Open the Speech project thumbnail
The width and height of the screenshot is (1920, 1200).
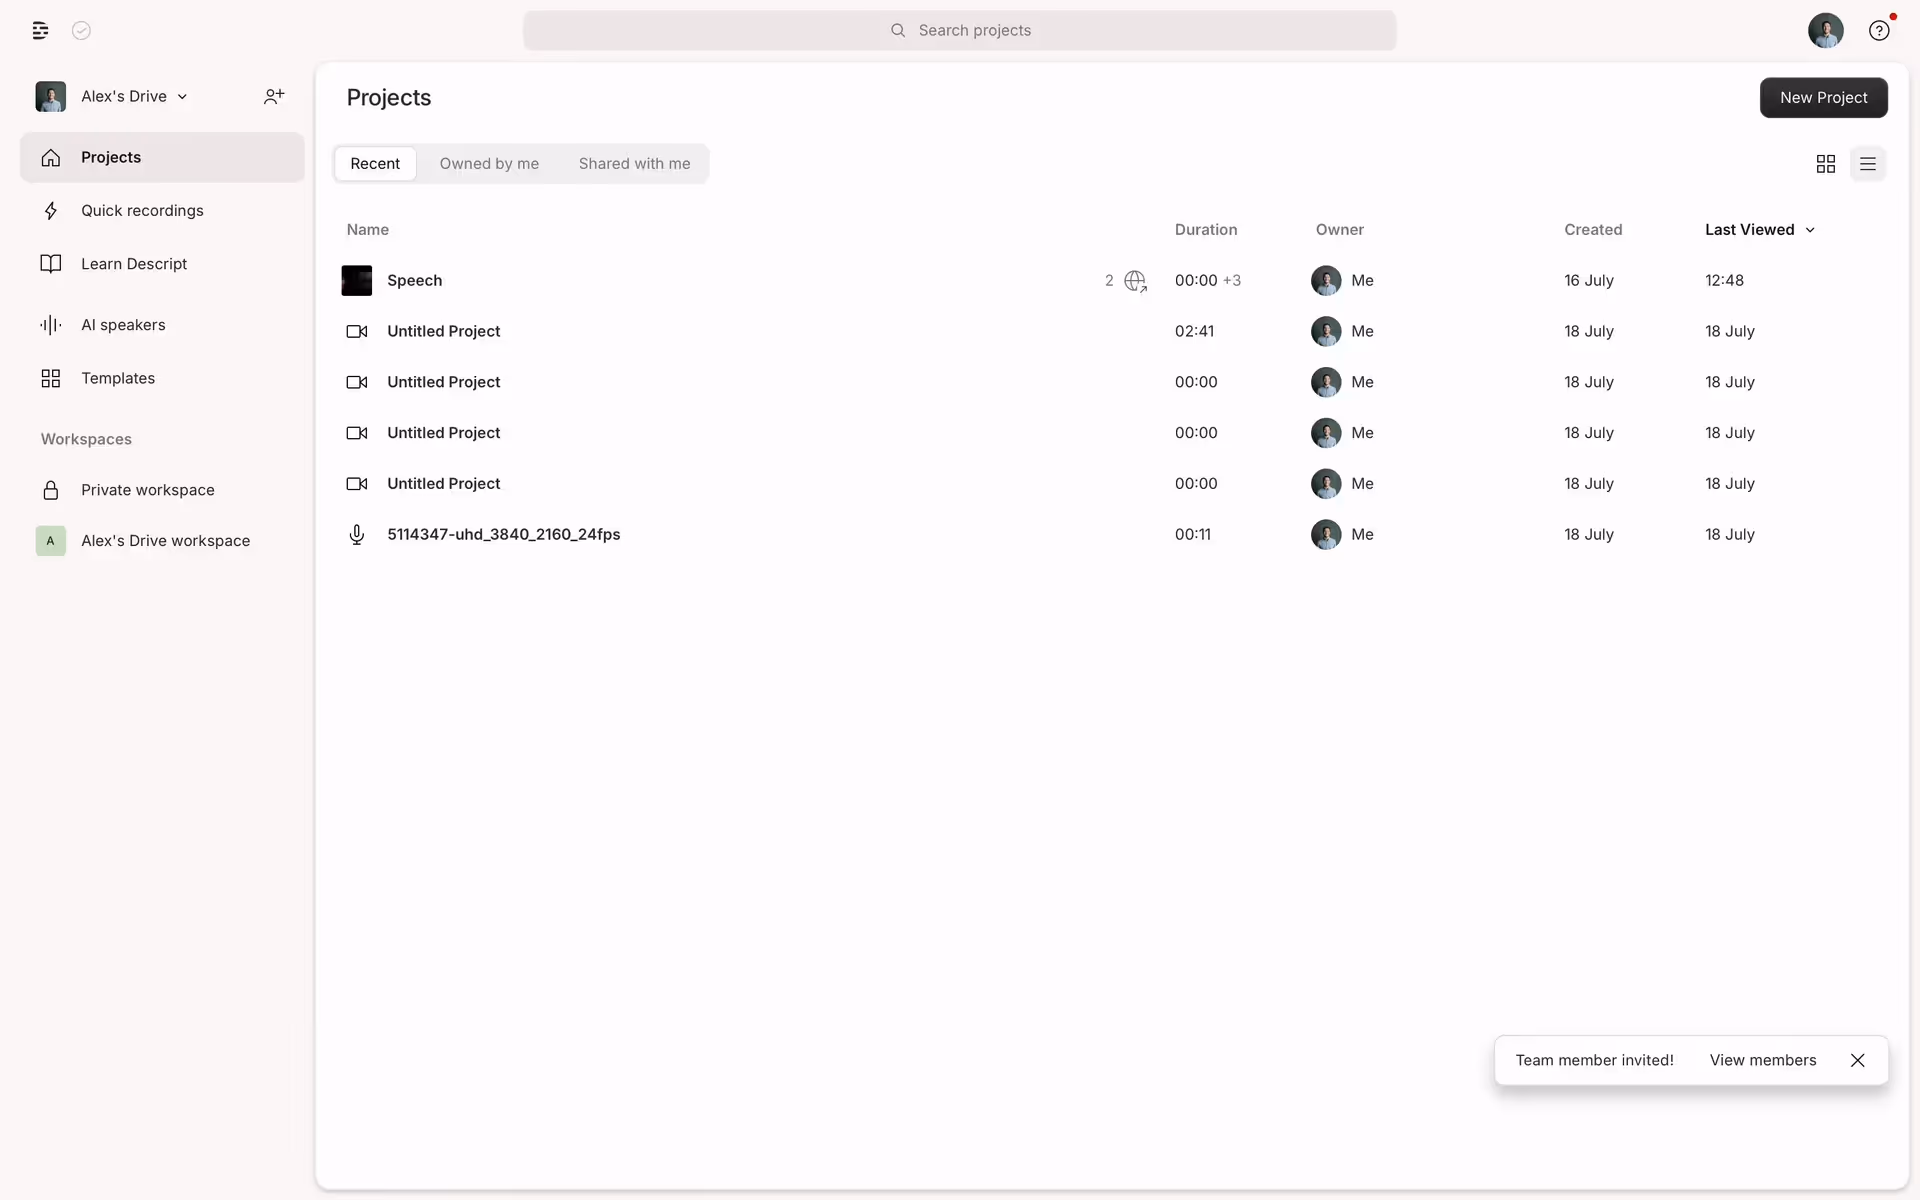[357, 281]
